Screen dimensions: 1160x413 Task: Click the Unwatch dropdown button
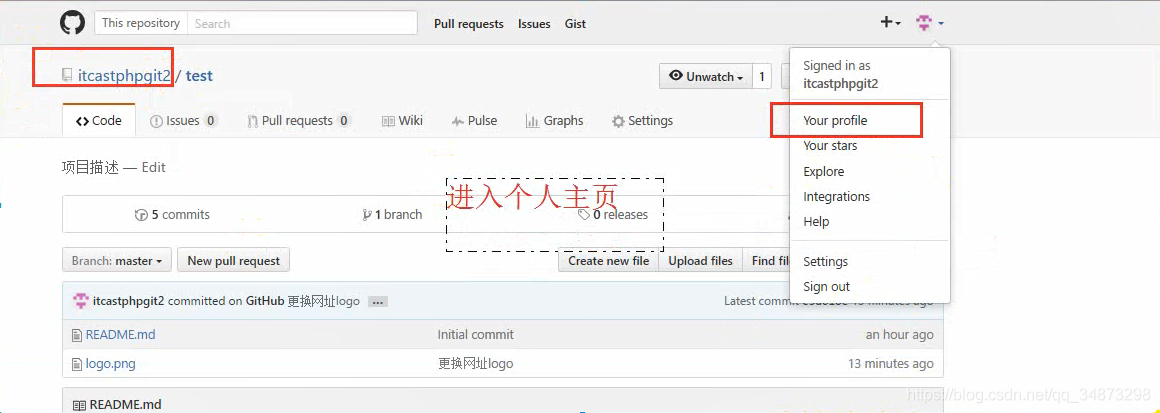[x=706, y=76]
